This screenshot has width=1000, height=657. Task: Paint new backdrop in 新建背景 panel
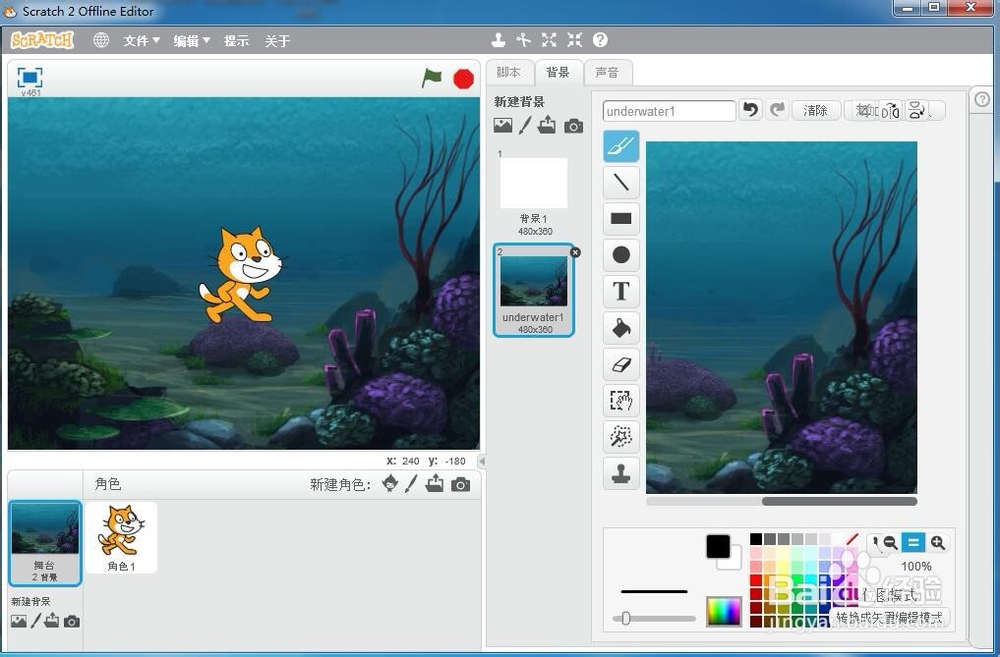tap(525, 125)
